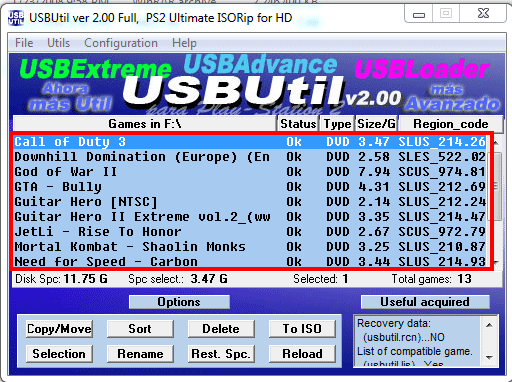Viewport: 512px width, 382px height.
Task: Click the Recovery data (usbutil.rcn) text
Action: point(401,330)
